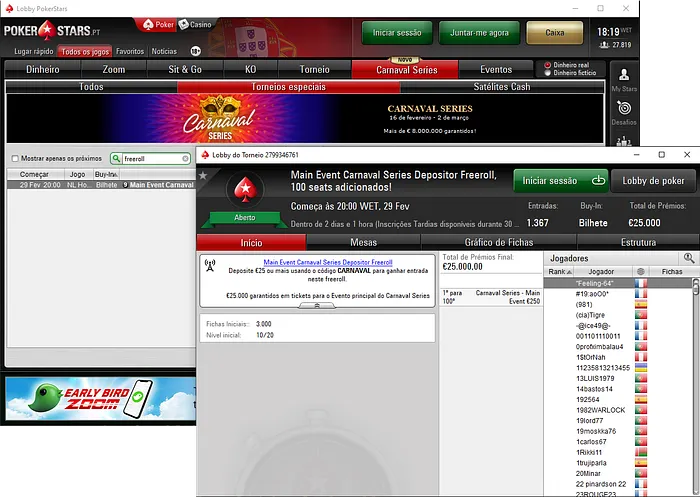Select player *Feeling-64* in the list
Screen dimensions: 700x497
tap(618, 283)
